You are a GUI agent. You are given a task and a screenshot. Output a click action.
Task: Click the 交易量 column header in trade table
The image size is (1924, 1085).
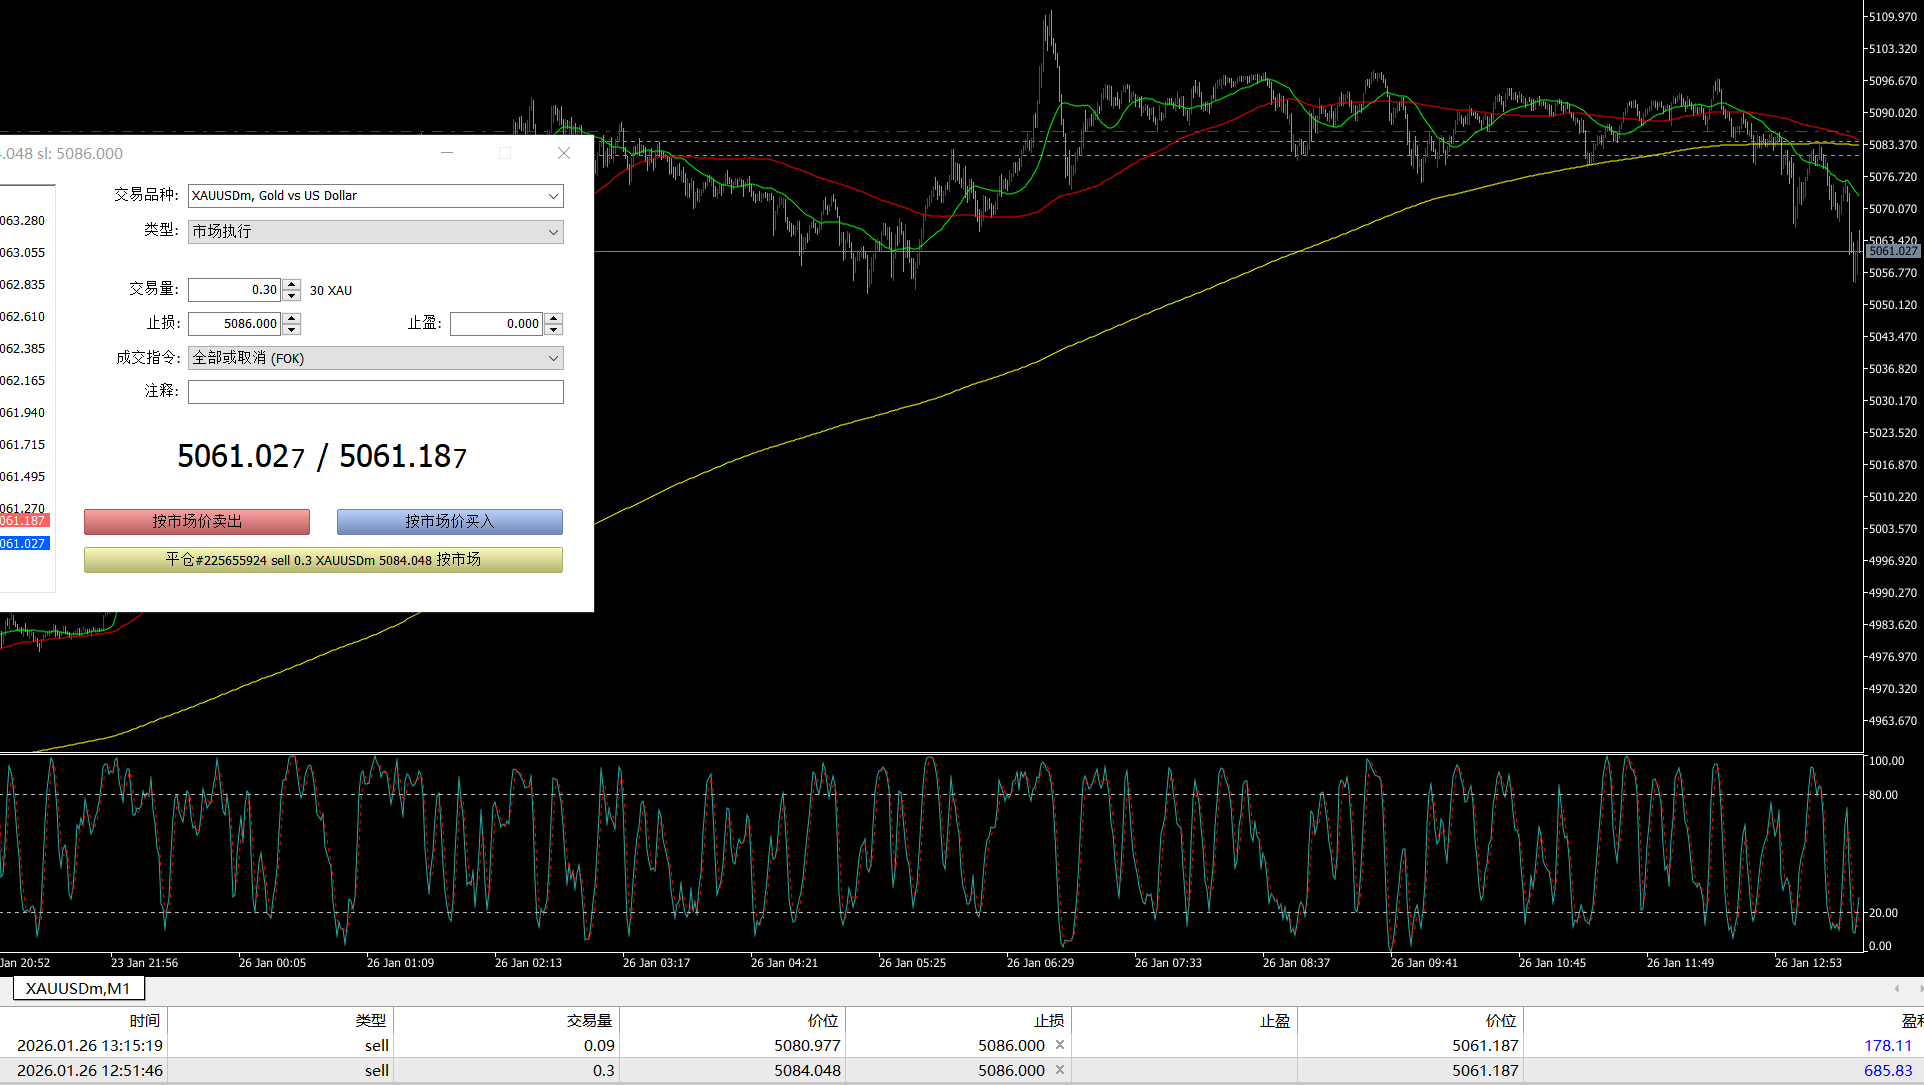[589, 1021]
